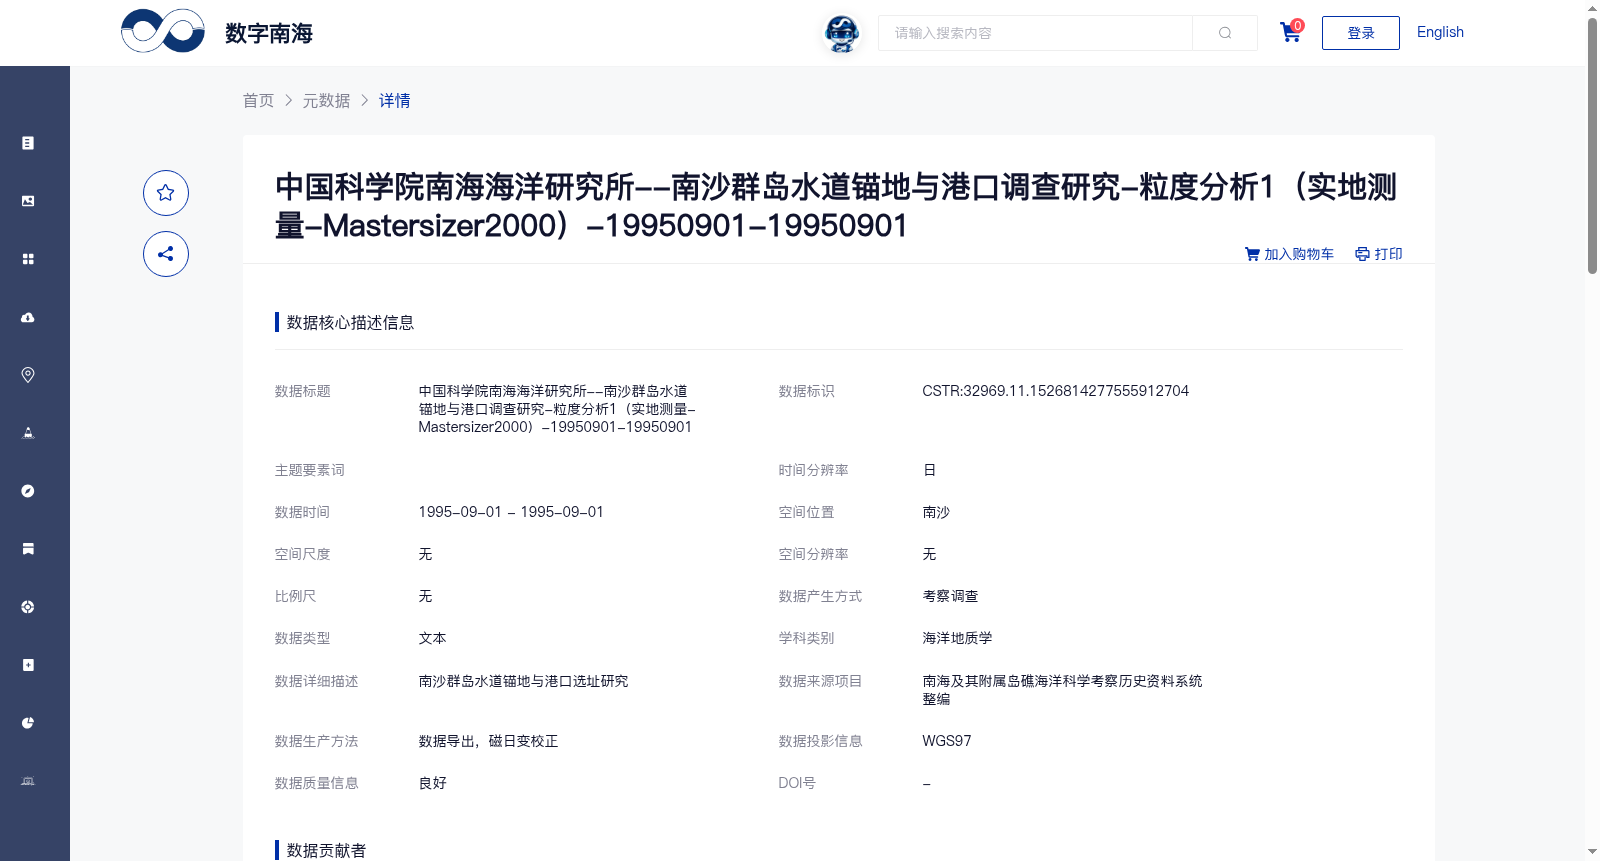Click the search input field
Viewport: 1600px width, 861px height.
(1035, 33)
